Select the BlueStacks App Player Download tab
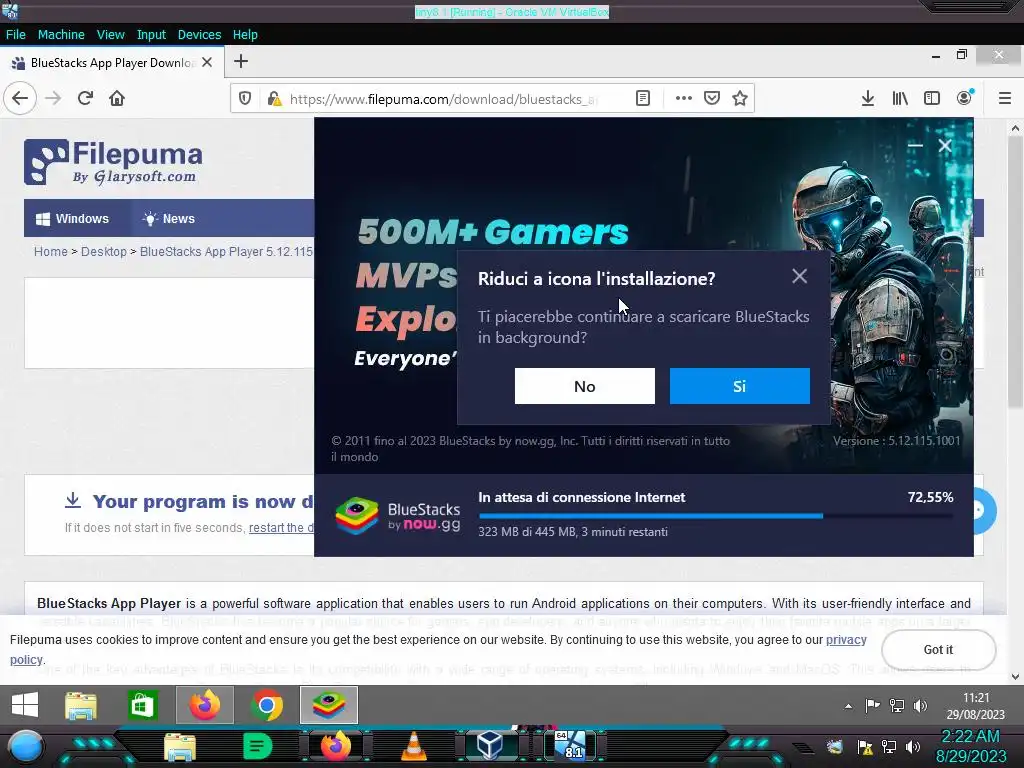Viewport: 1024px width, 768px height. [x=112, y=63]
